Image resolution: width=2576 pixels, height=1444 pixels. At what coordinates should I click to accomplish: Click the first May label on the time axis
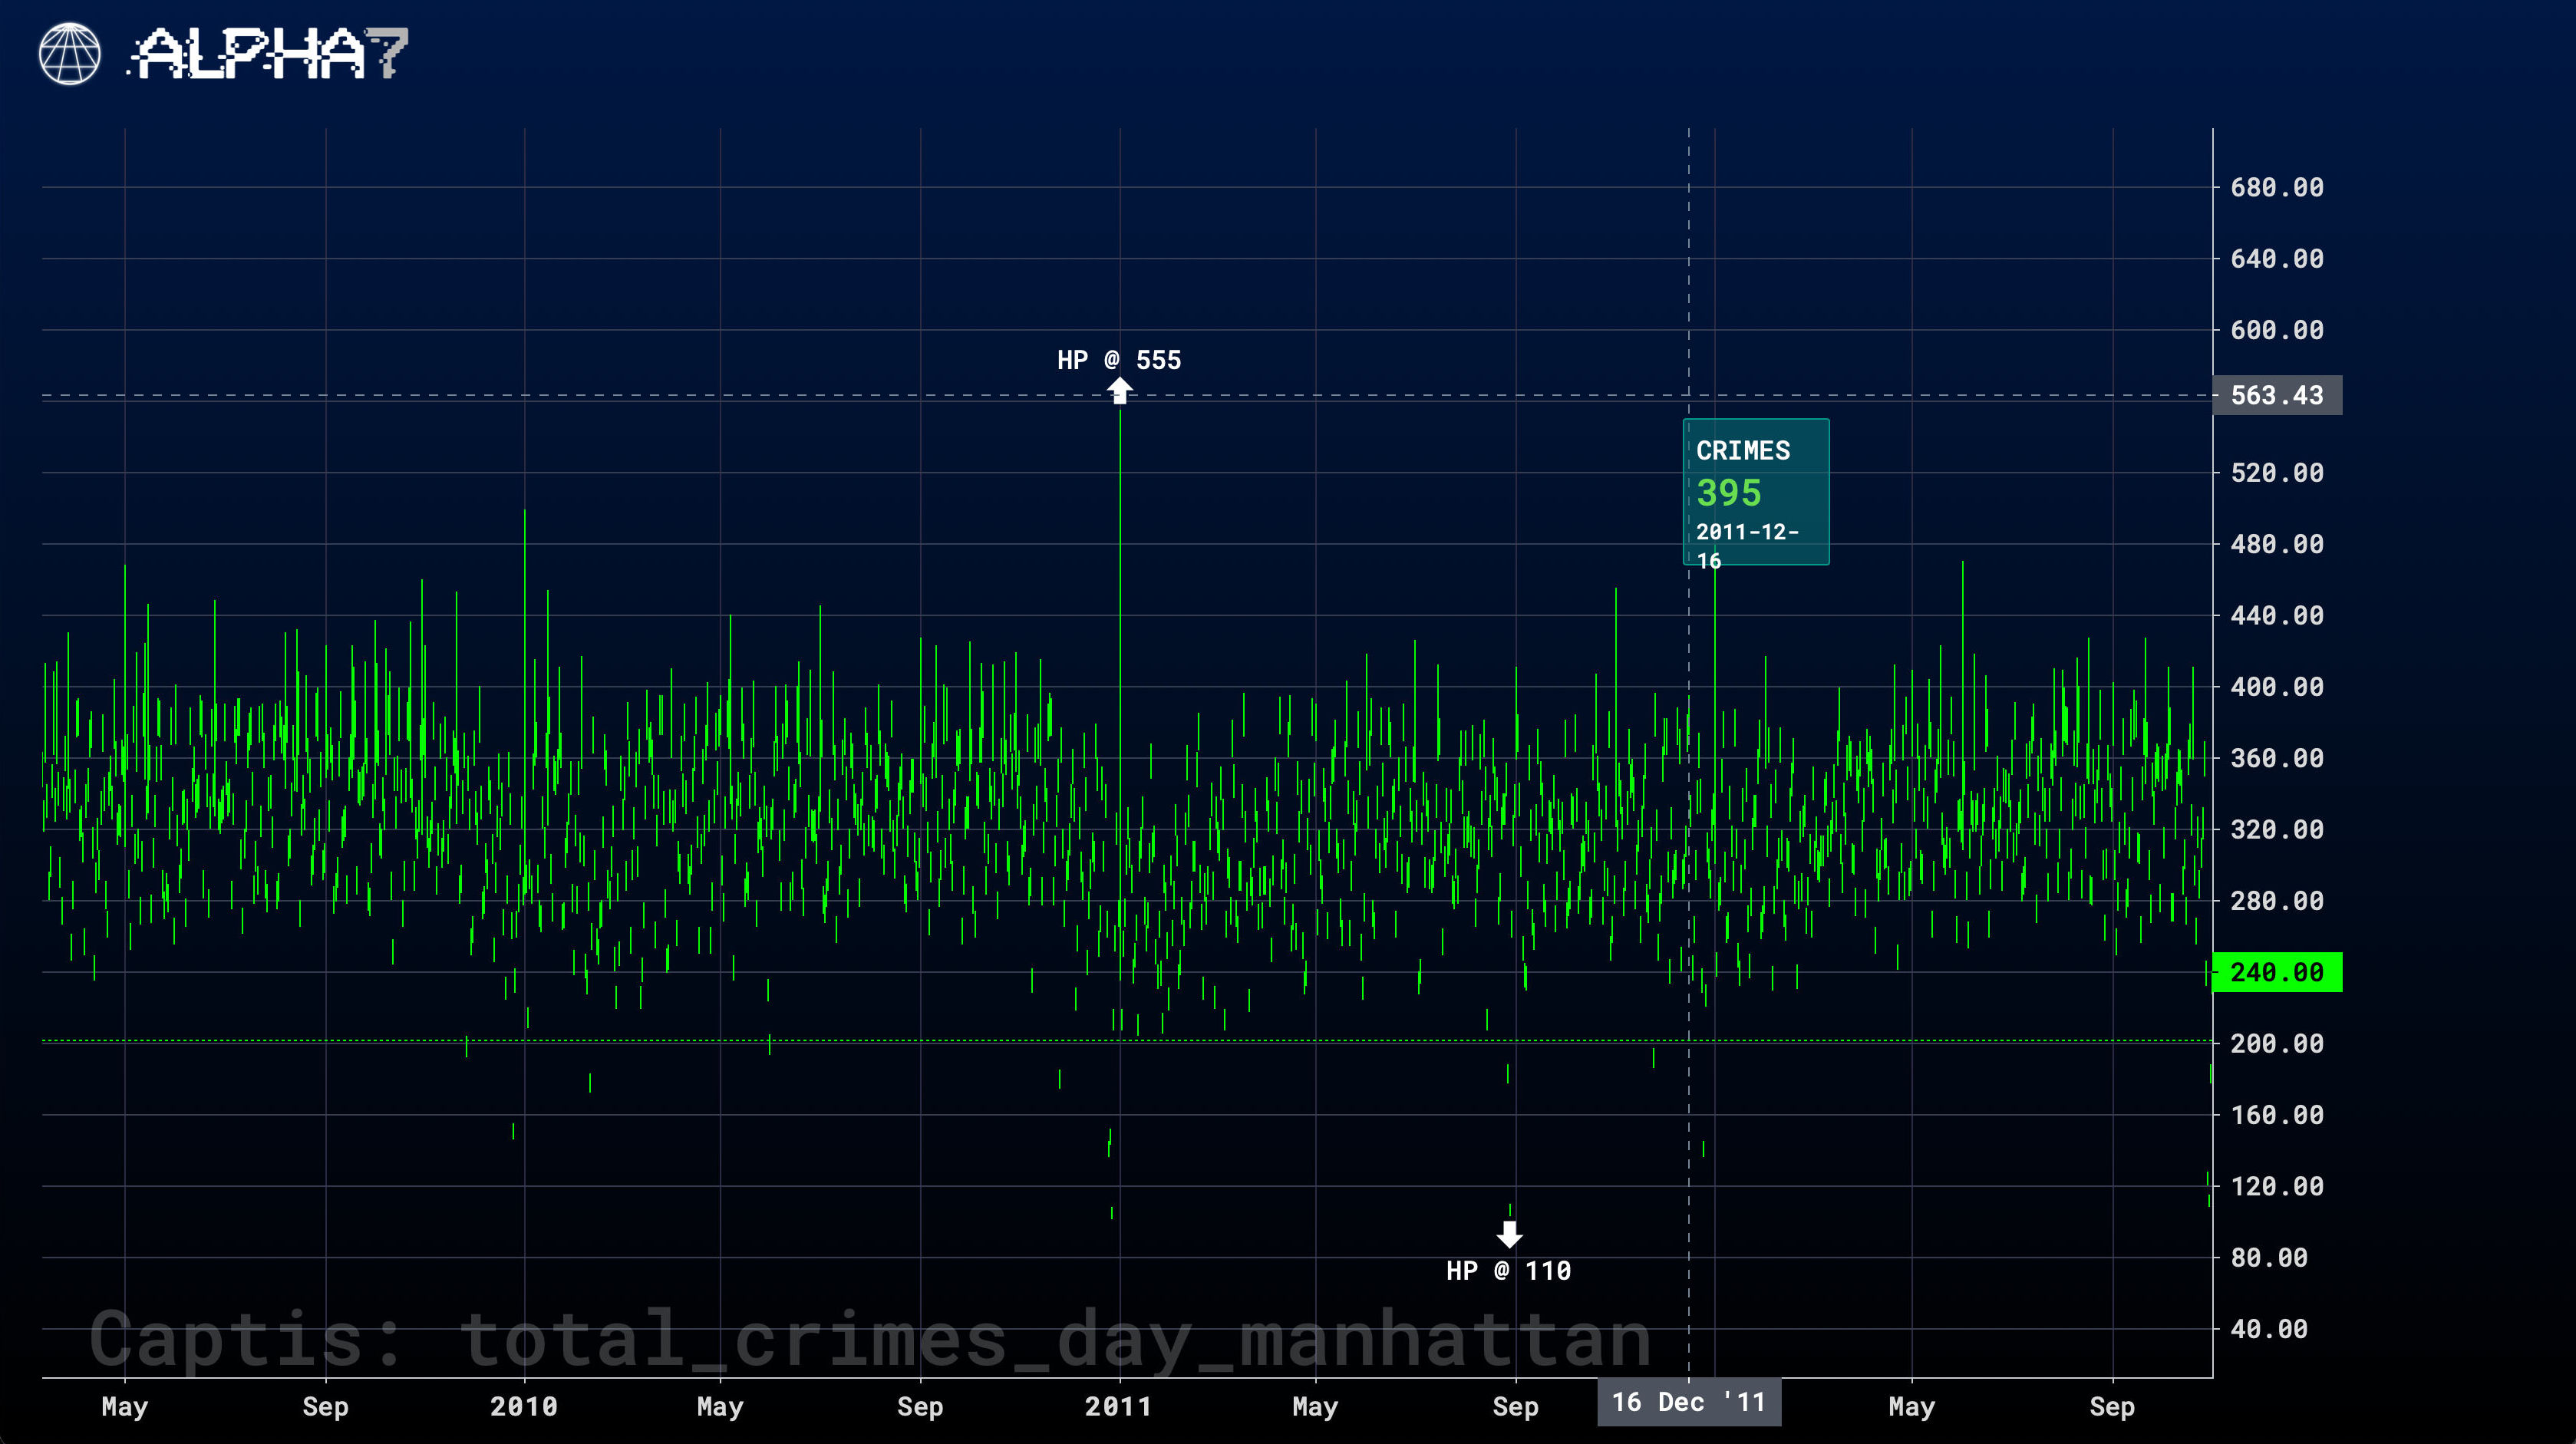pyautogui.click(x=125, y=1407)
